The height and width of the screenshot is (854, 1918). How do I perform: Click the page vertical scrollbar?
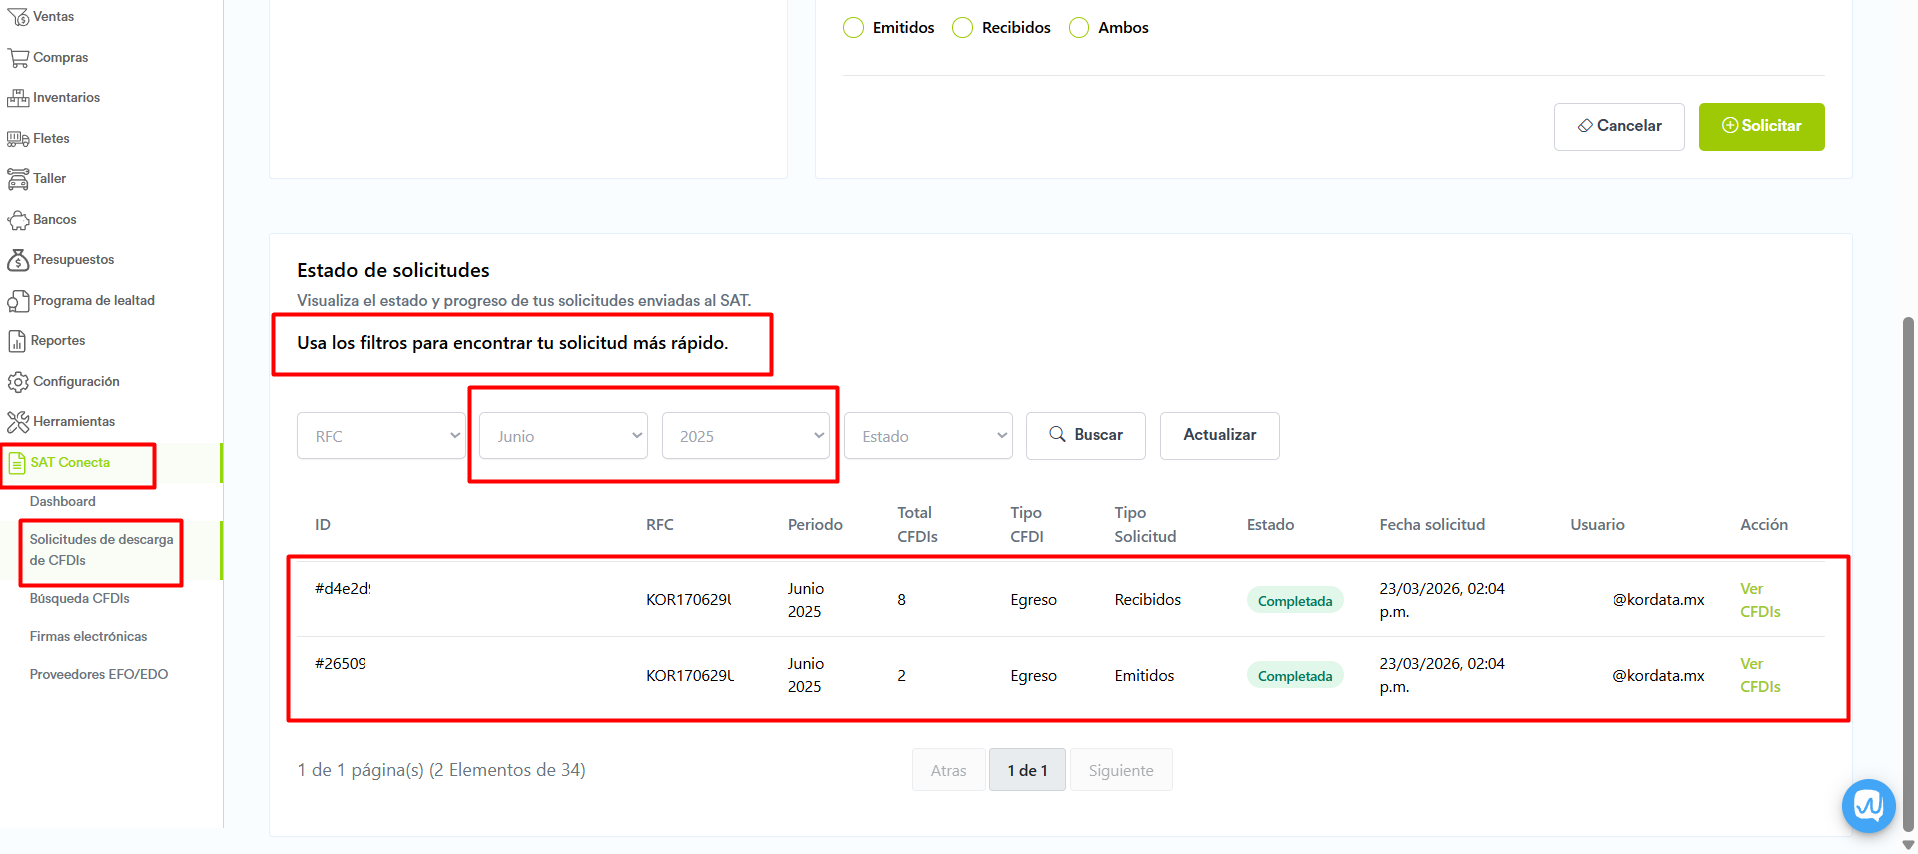(1907, 570)
